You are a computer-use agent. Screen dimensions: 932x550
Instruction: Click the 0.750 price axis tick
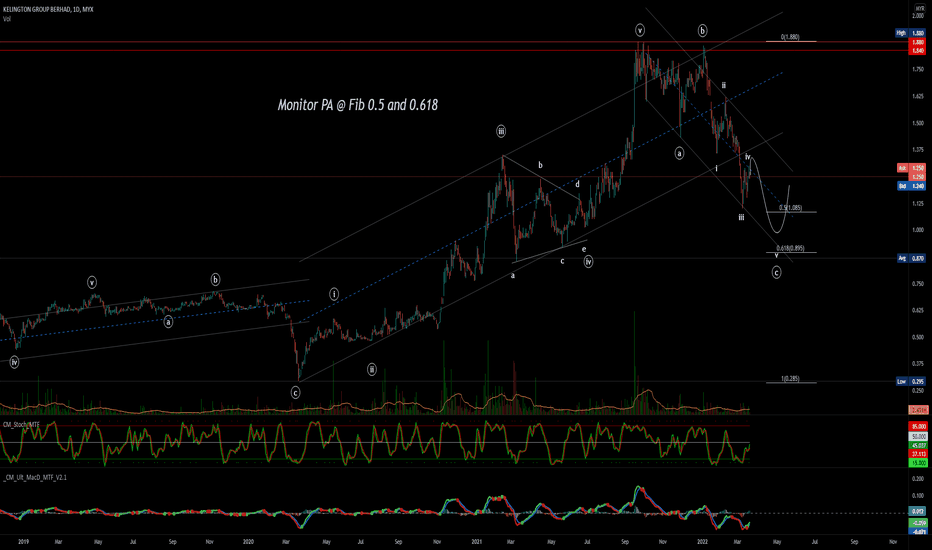pos(918,284)
